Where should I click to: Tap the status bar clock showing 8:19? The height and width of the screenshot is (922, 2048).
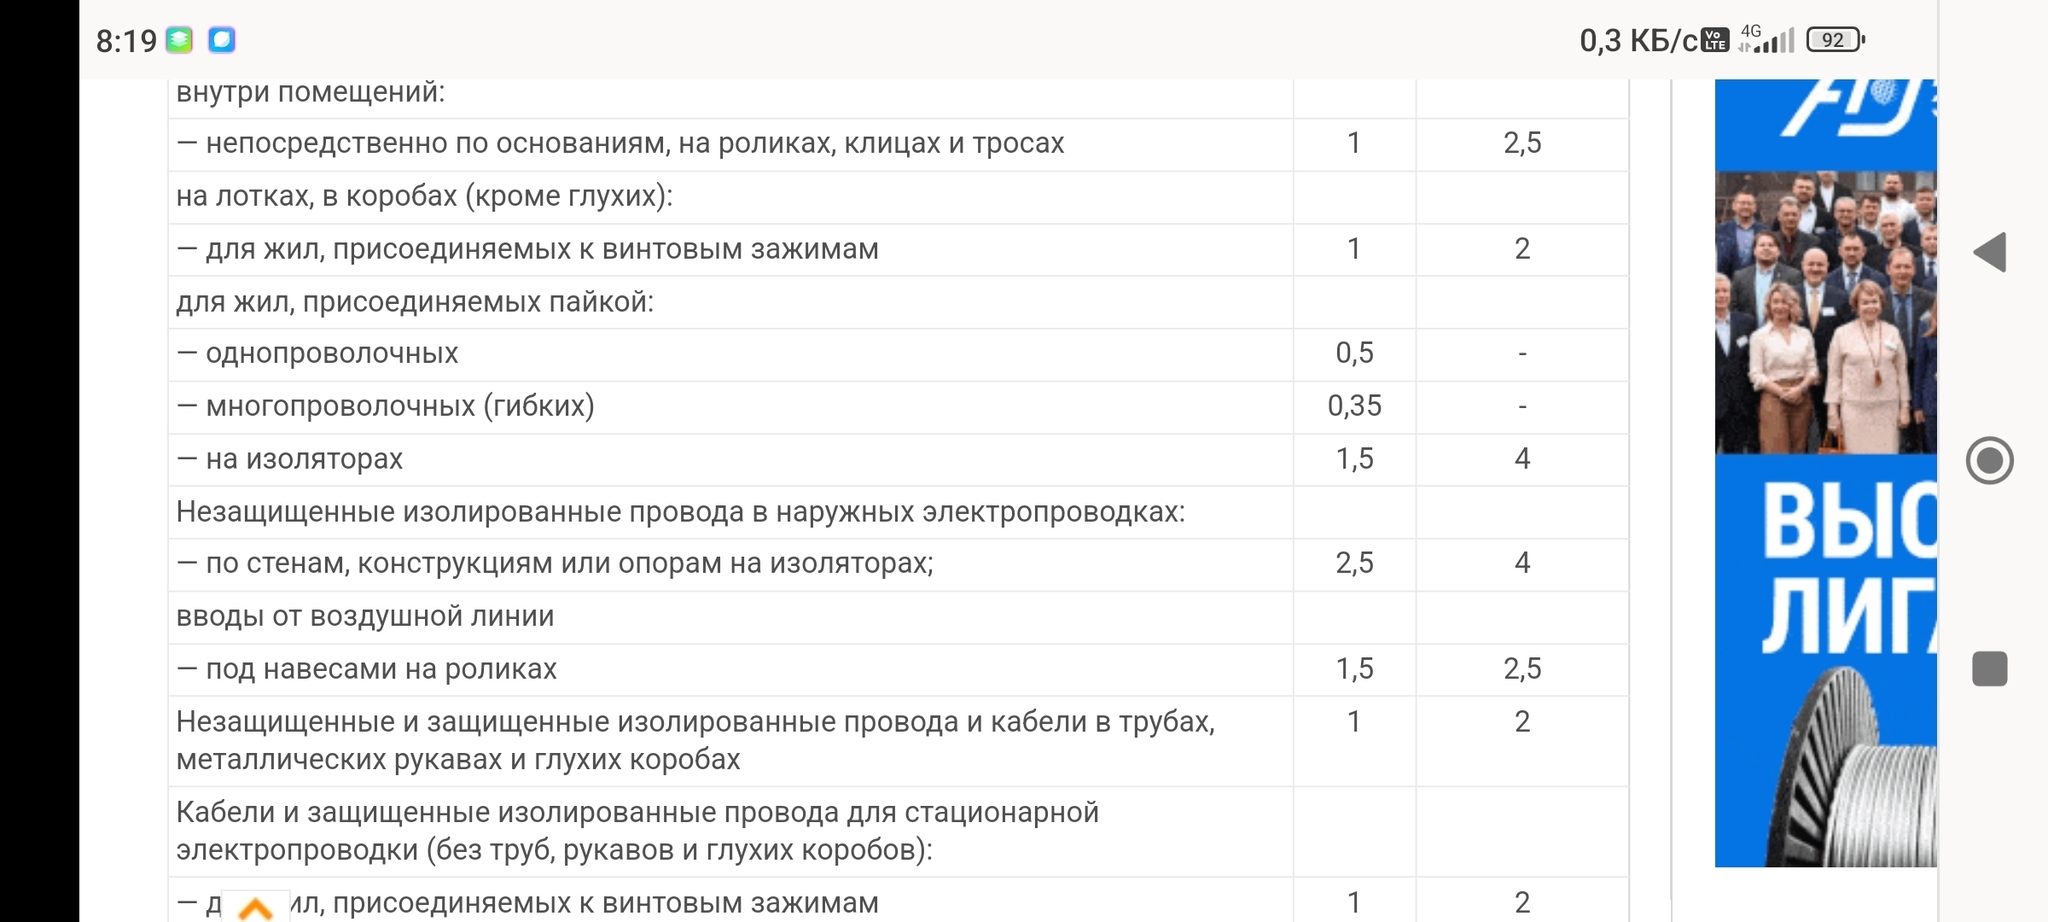point(126,41)
